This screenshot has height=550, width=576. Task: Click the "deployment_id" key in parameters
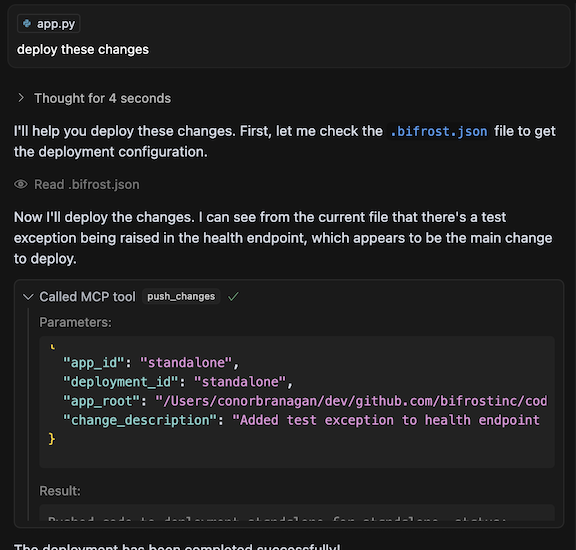[121, 382]
